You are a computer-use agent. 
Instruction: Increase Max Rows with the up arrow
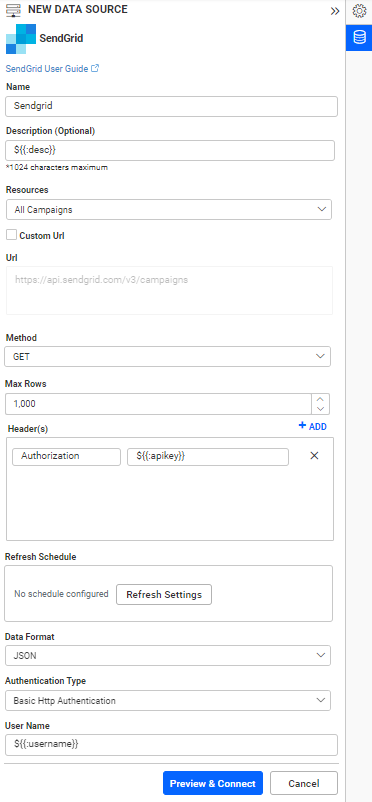click(x=321, y=399)
